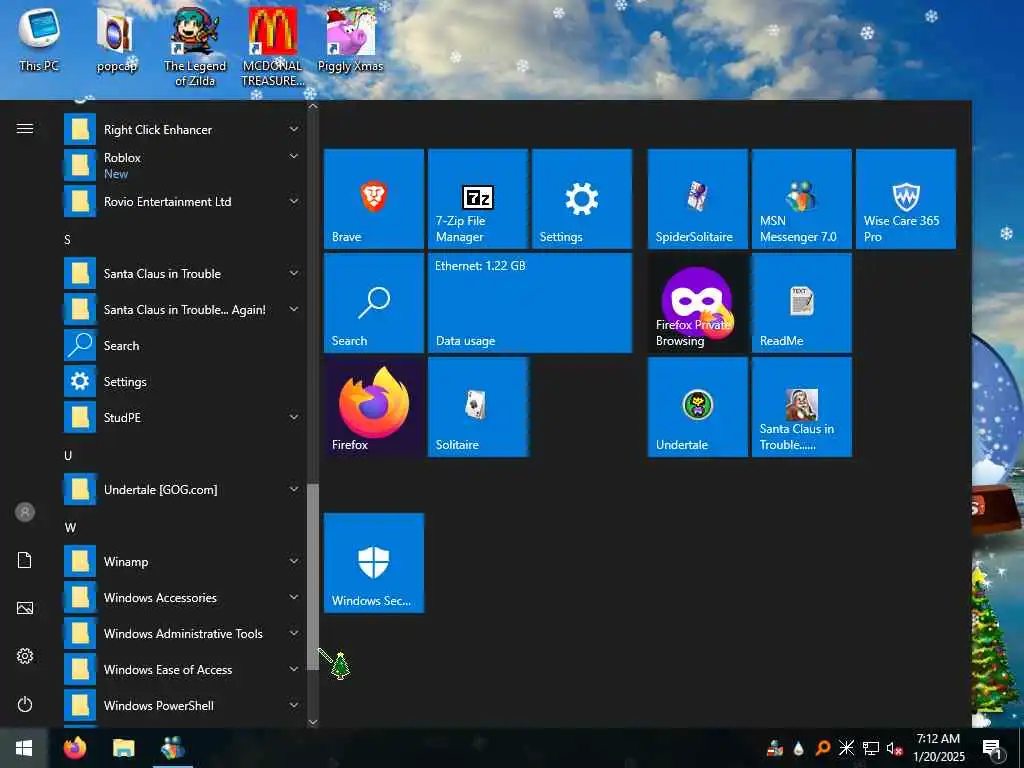
Task: Open Pictures from the Start sidebar
Action: click(x=25, y=608)
